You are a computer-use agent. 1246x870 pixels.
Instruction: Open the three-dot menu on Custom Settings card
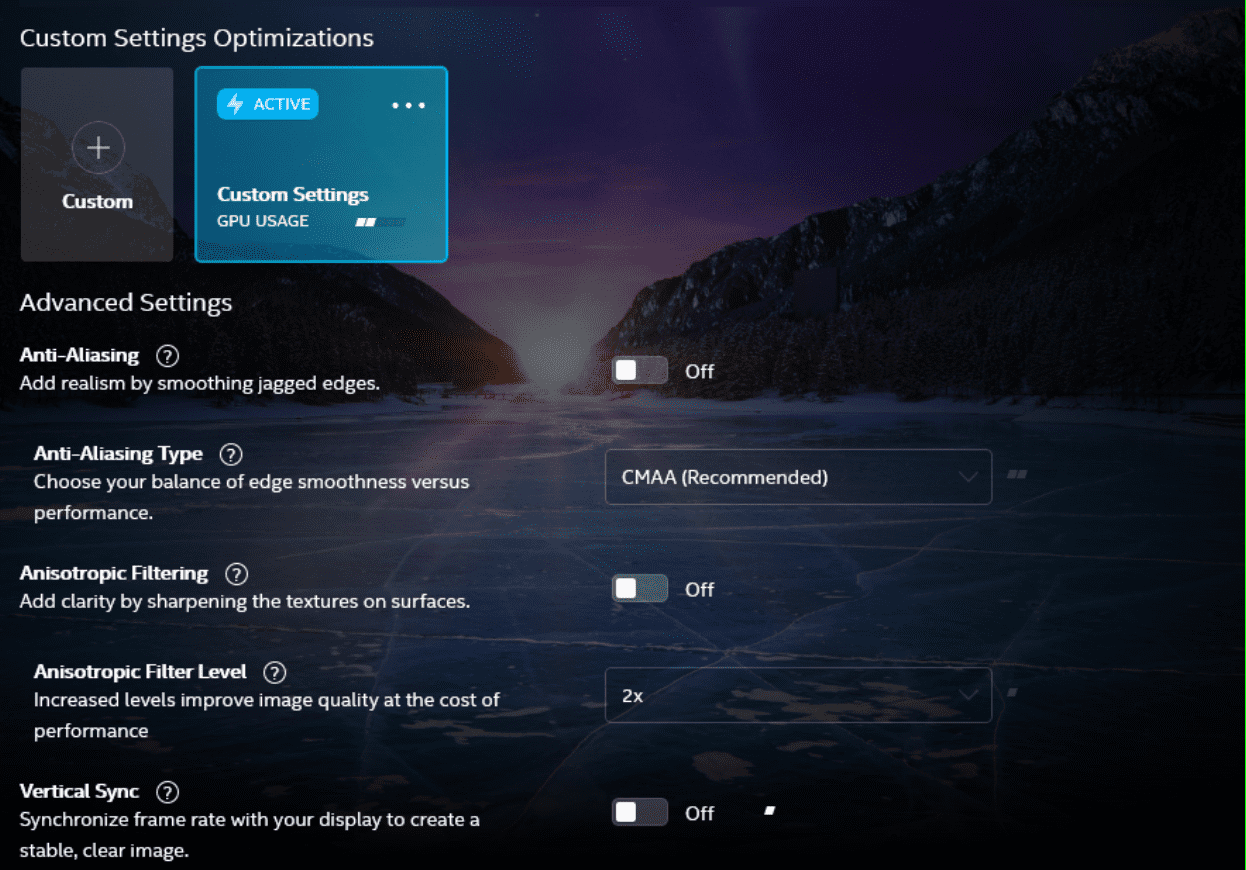[x=408, y=103]
